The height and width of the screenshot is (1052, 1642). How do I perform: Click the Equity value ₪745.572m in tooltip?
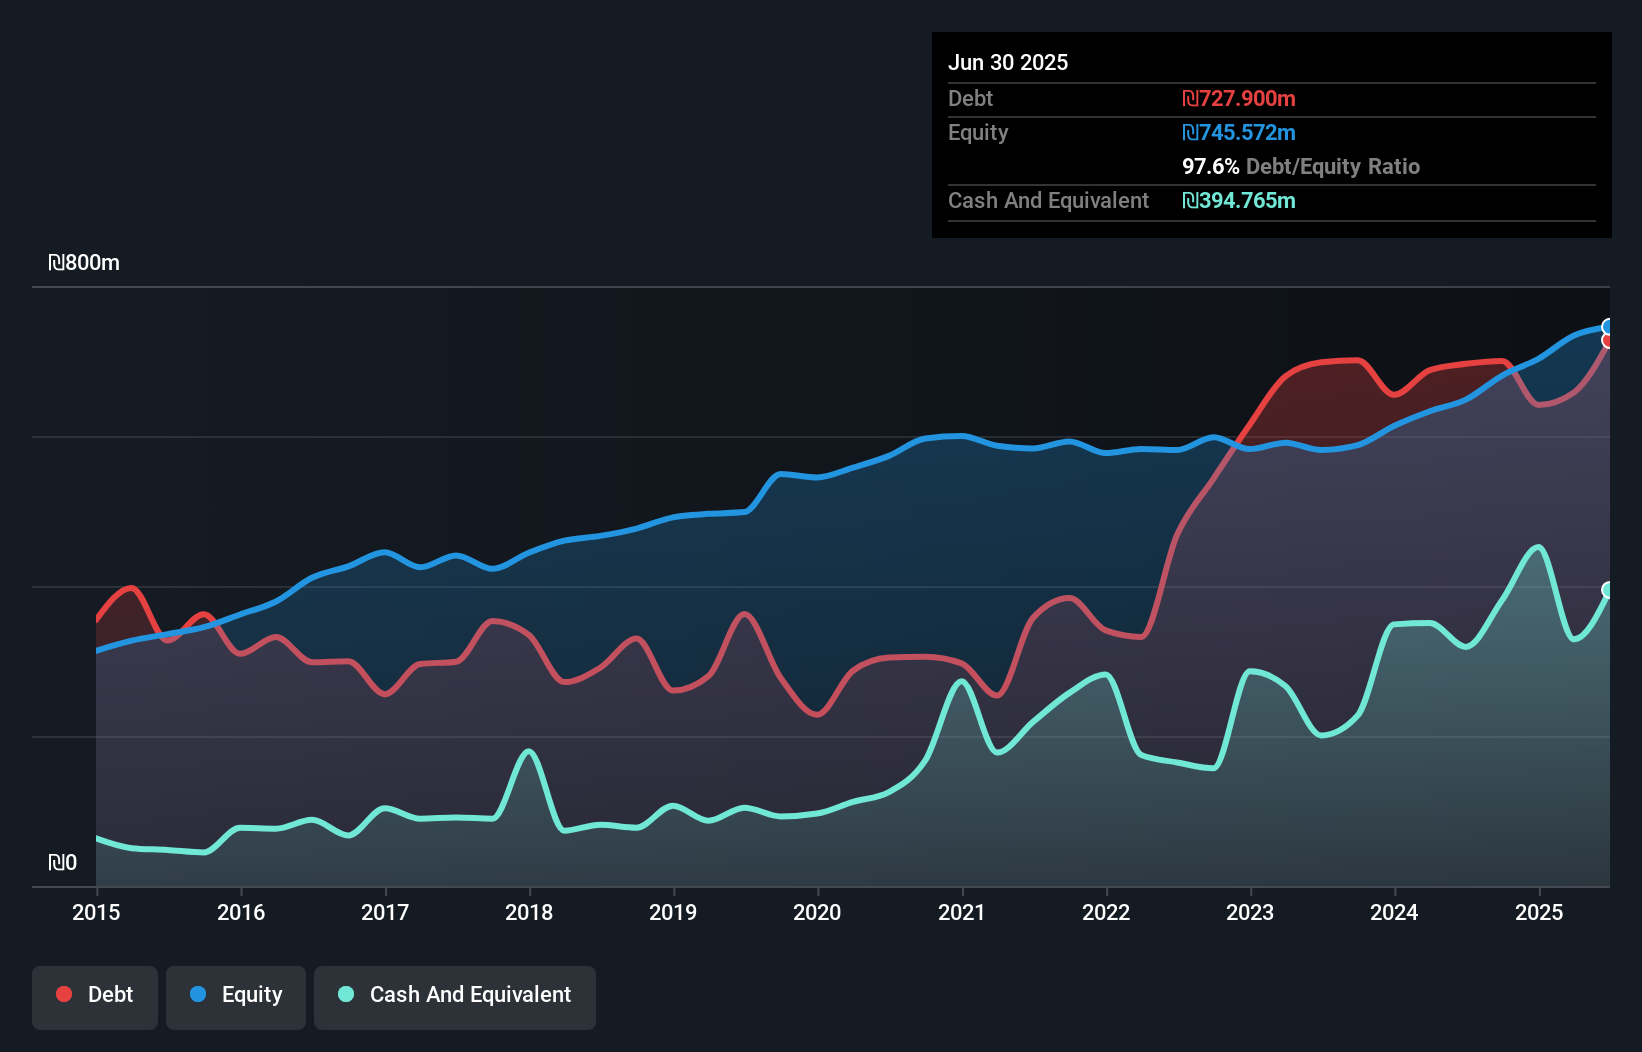1238,133
